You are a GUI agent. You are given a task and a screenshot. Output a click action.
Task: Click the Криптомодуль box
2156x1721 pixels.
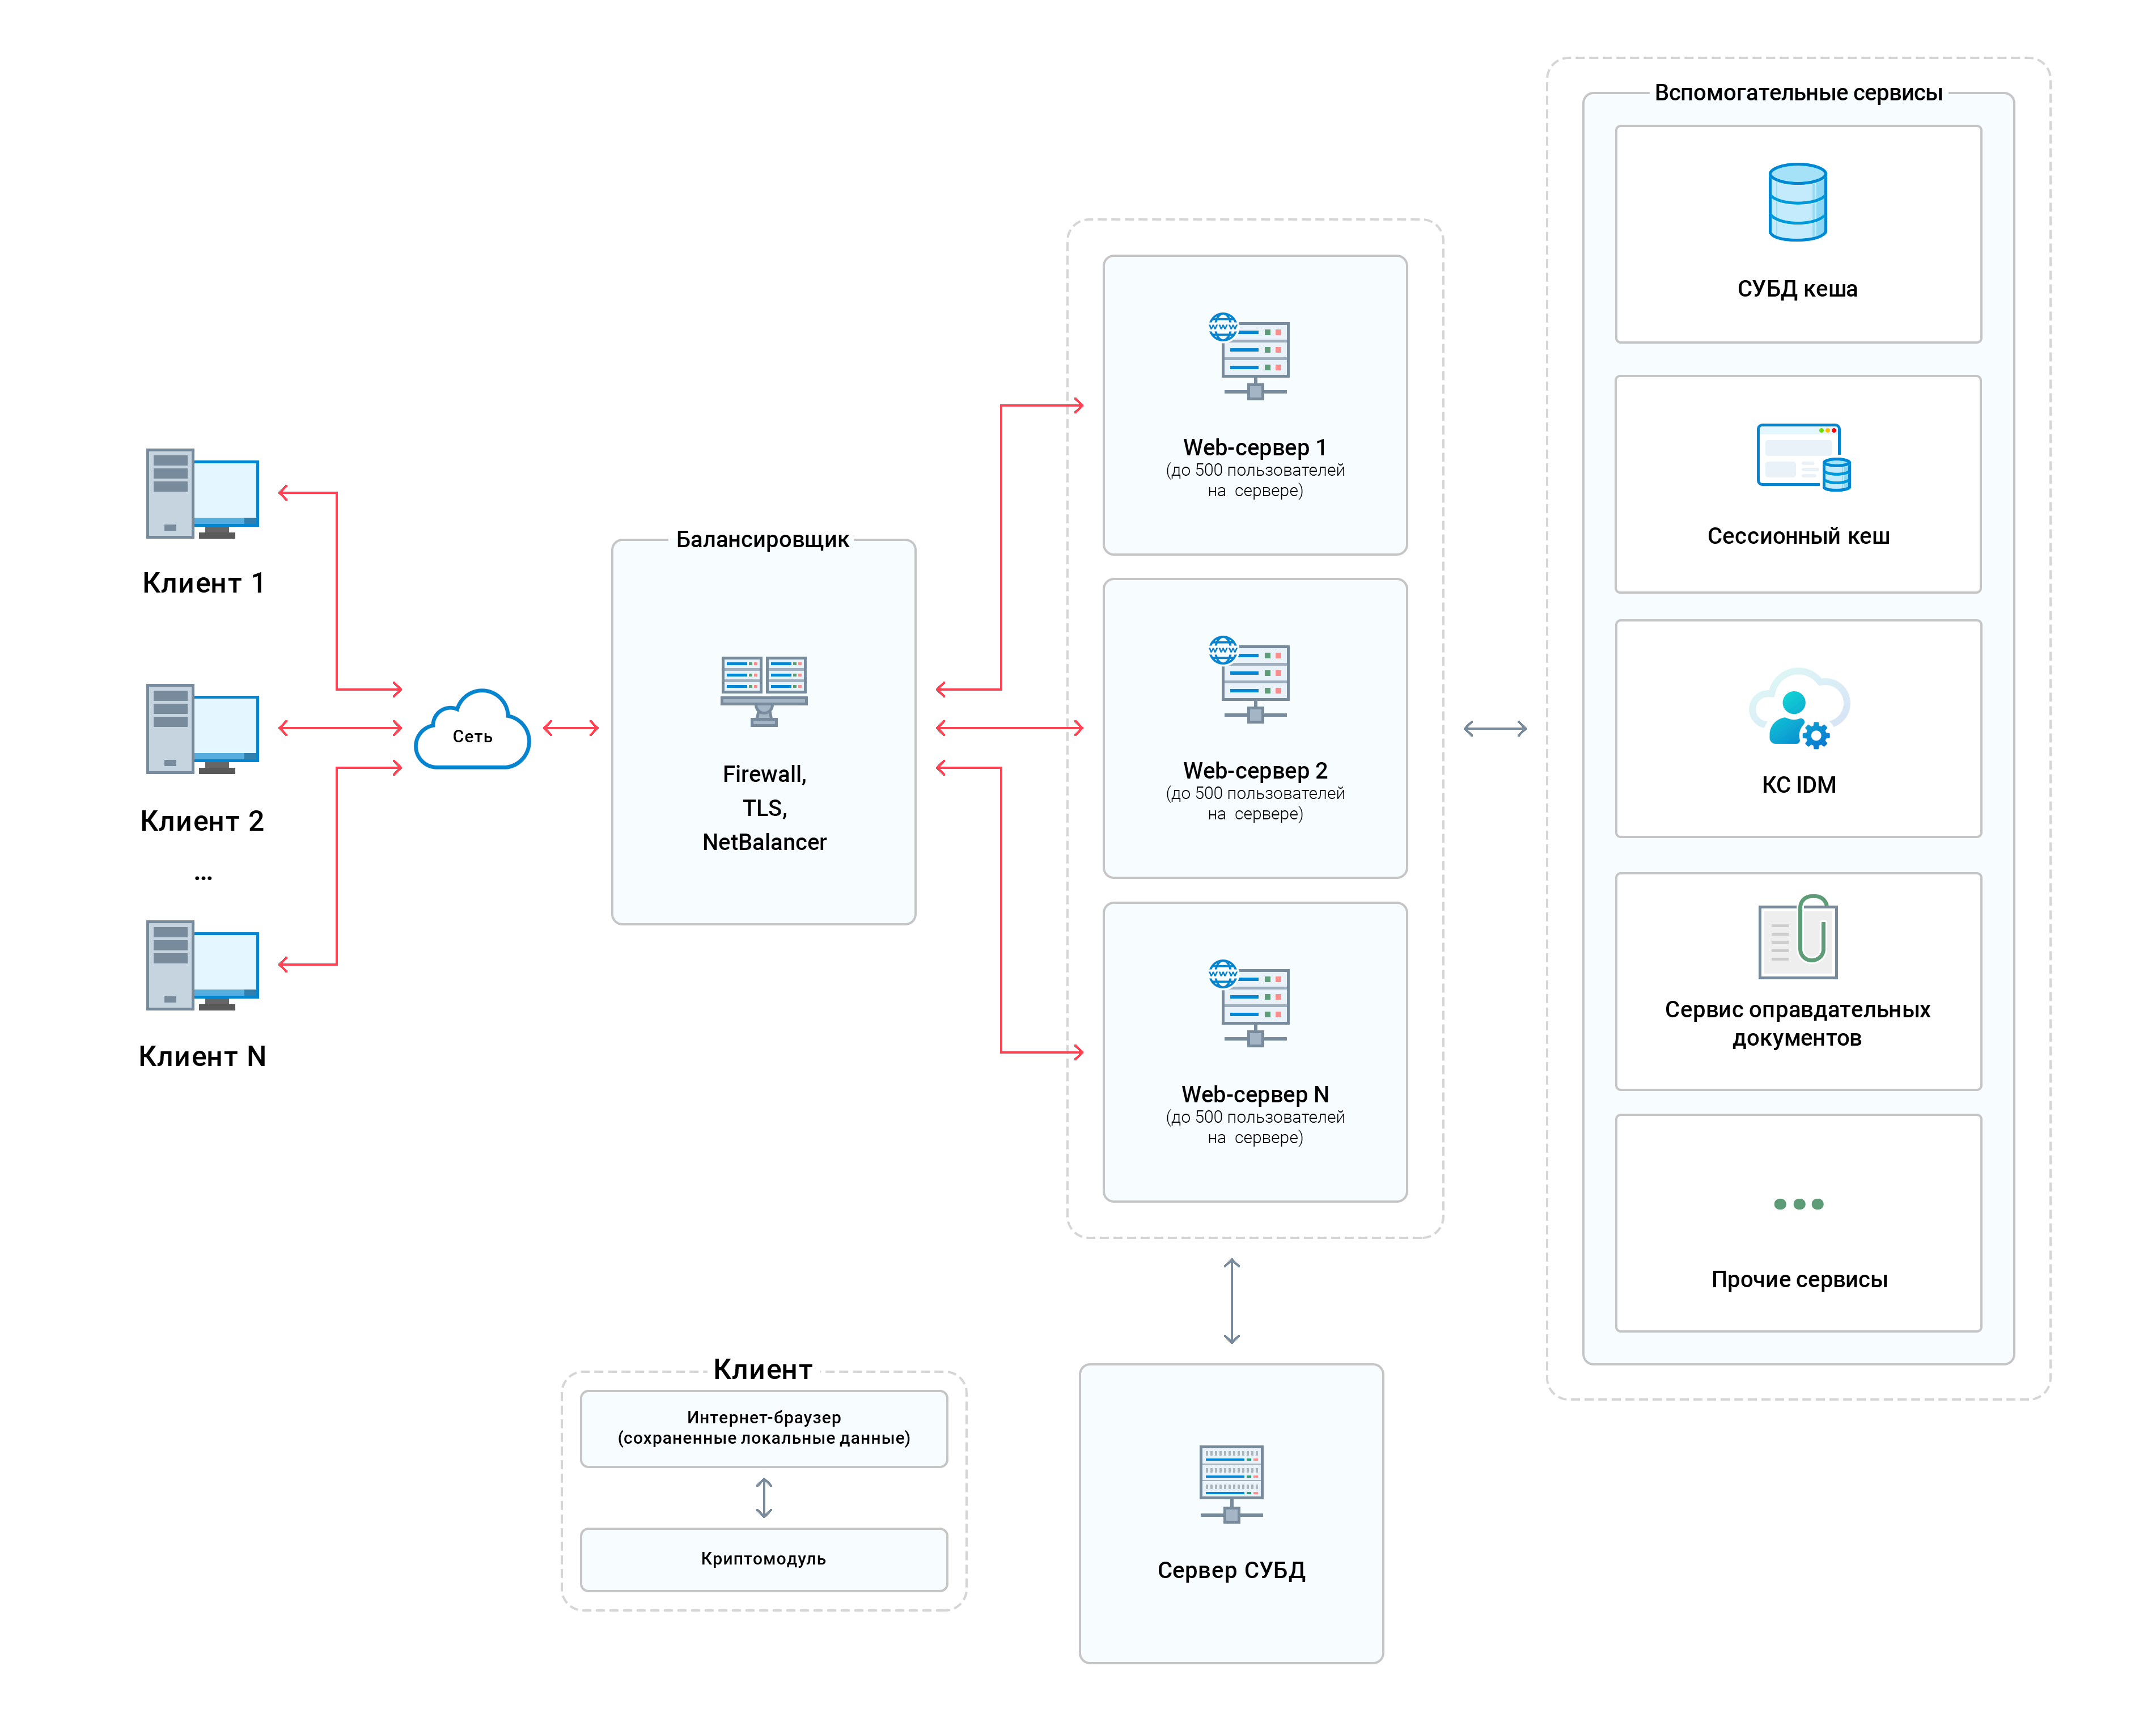click(764, 1560)
